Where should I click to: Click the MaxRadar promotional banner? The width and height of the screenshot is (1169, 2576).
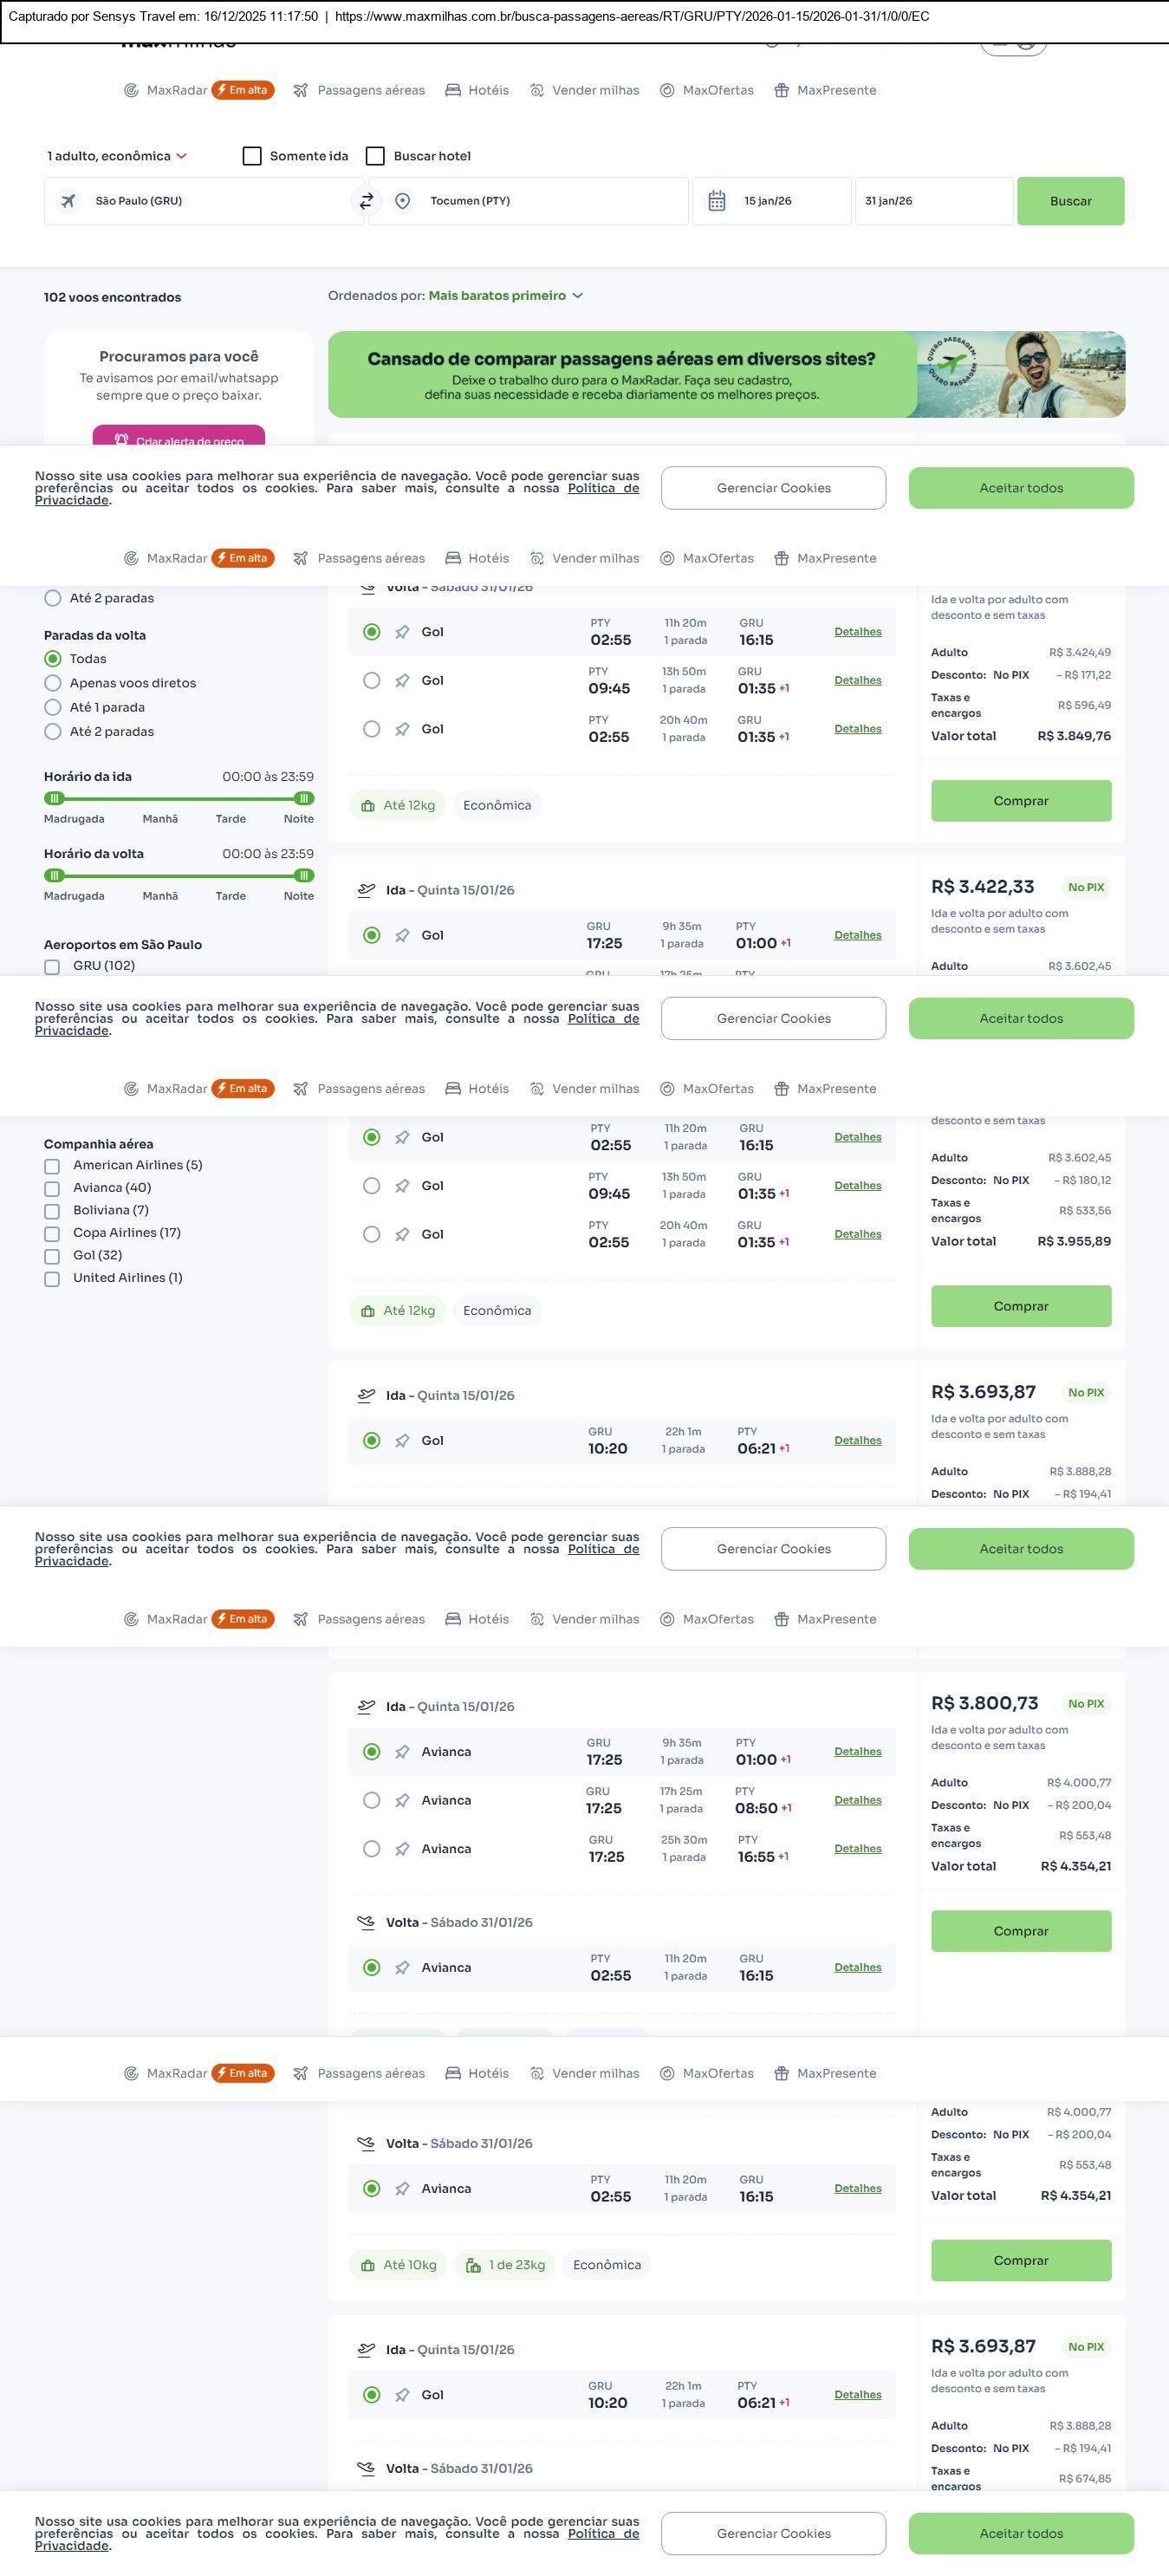[x=726, y=375]
